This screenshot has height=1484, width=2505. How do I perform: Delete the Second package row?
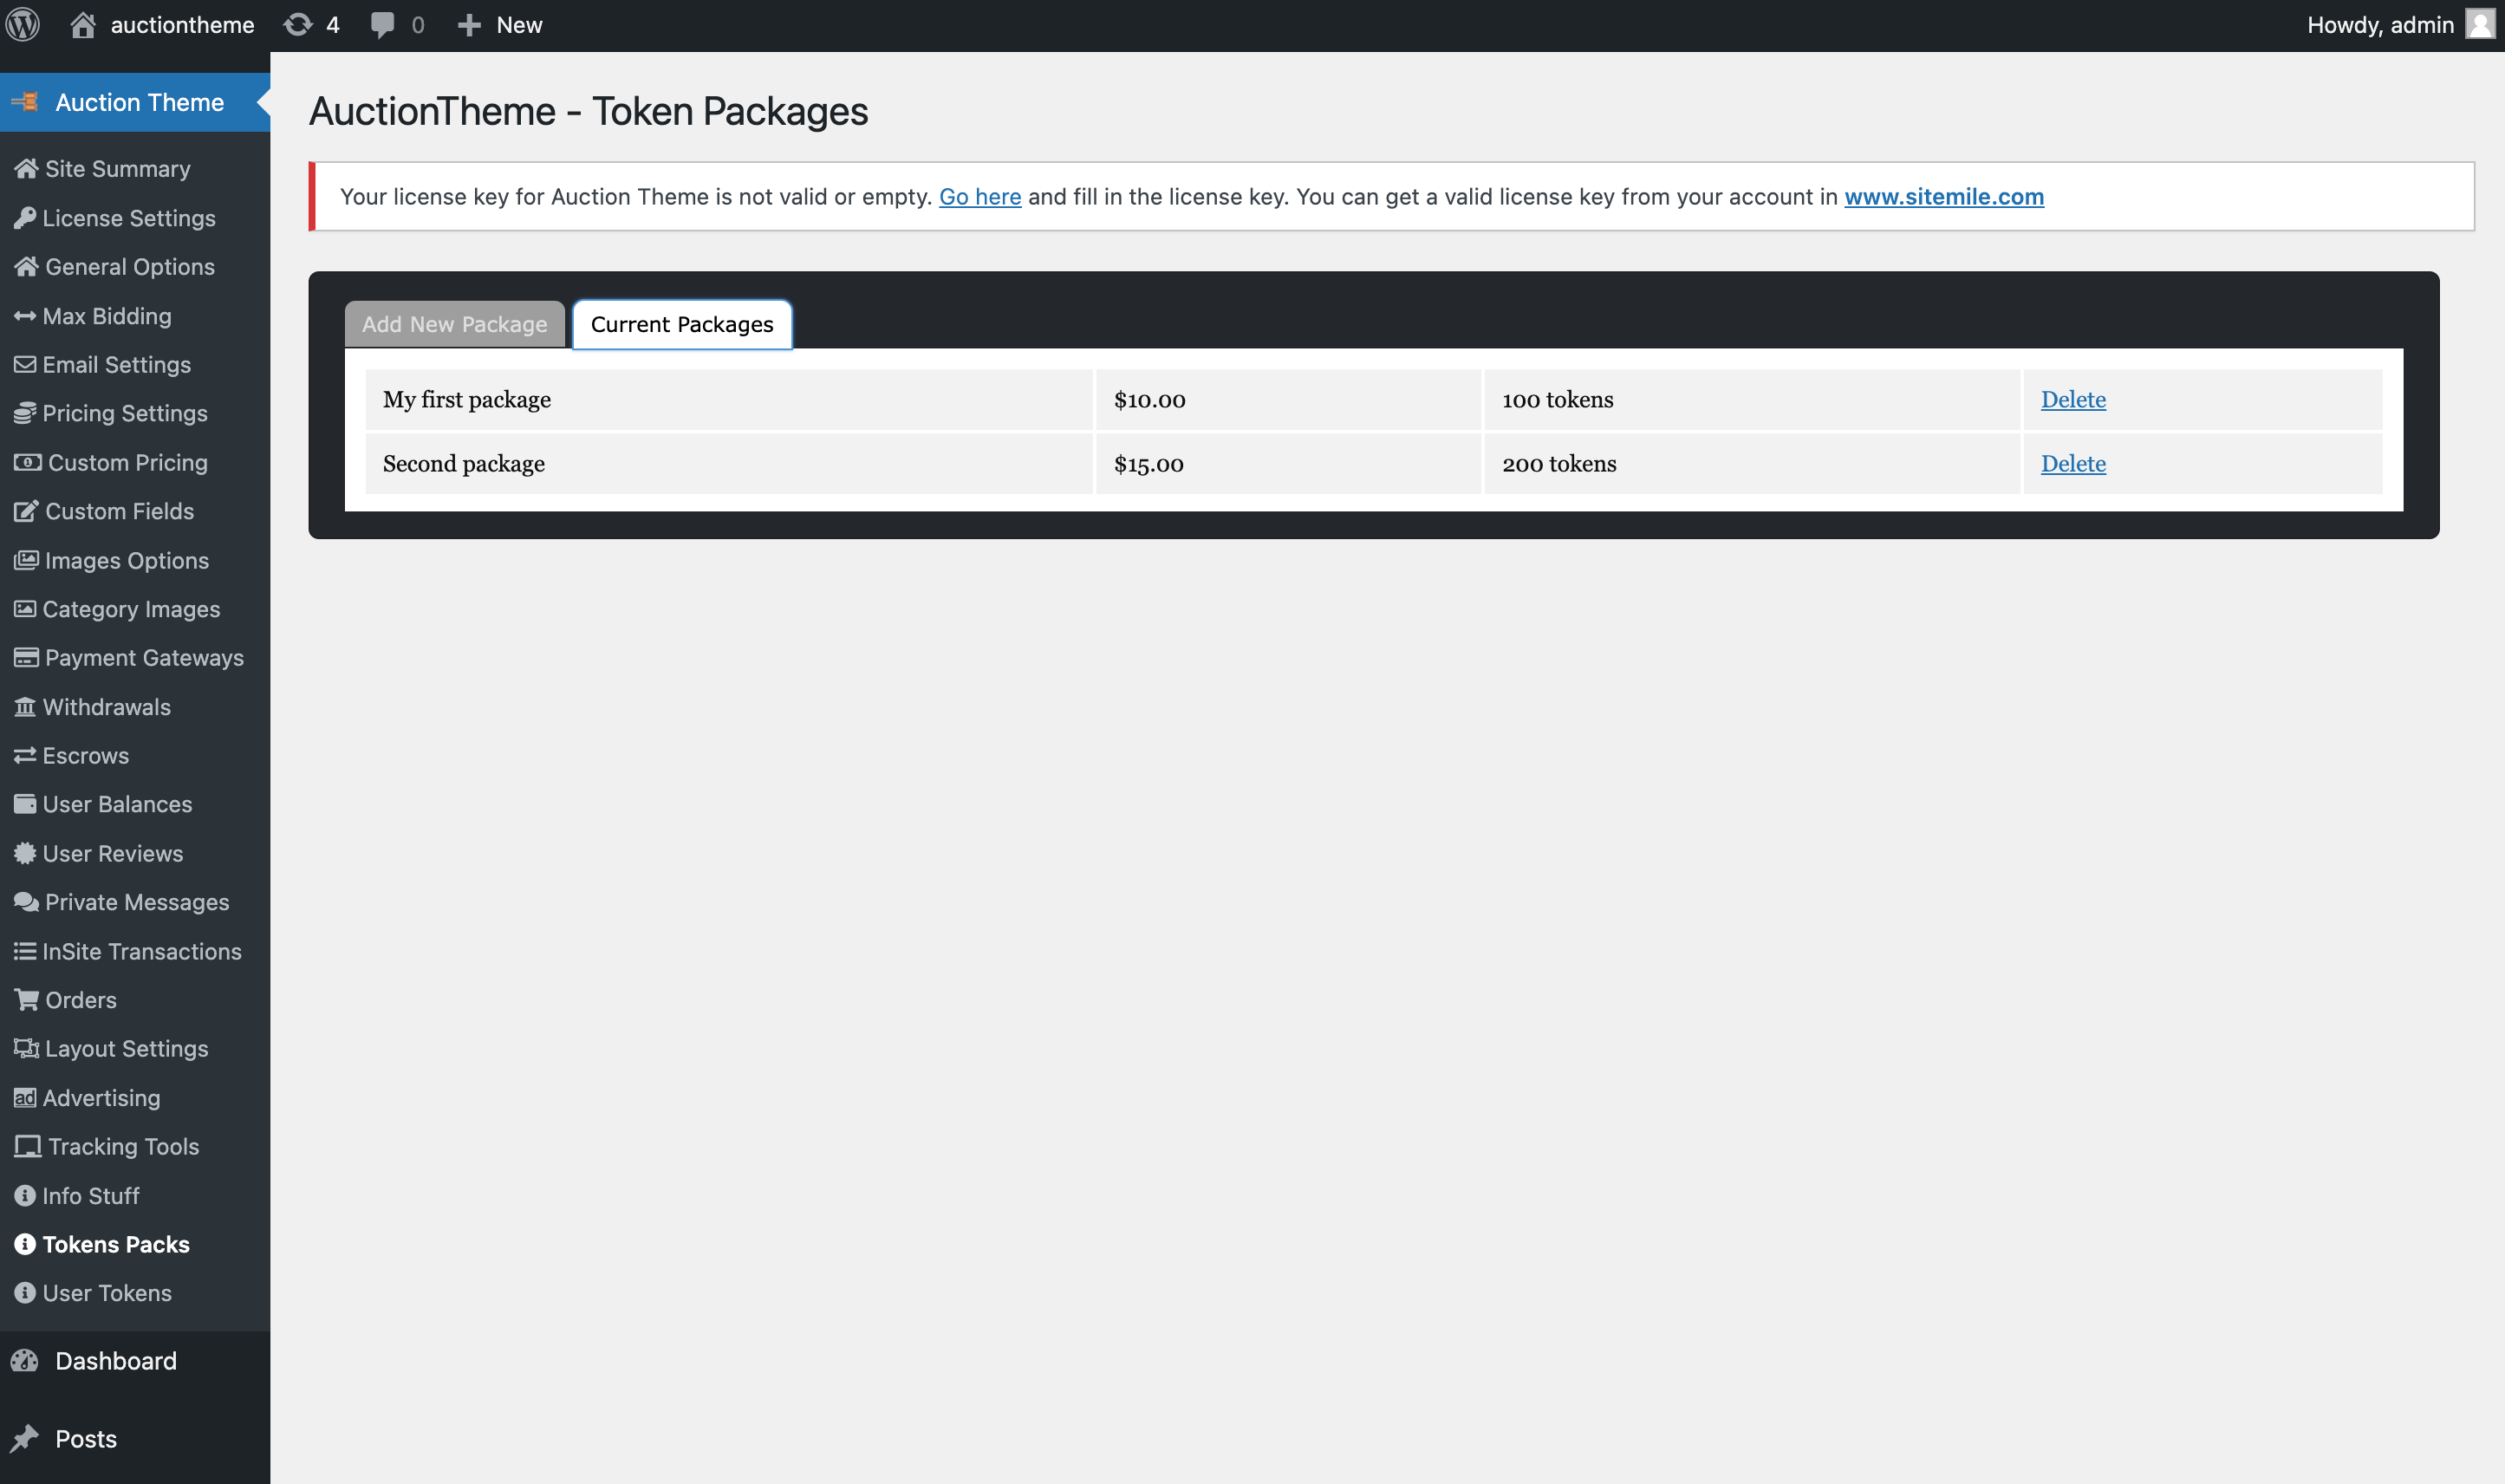coord(2073,463)
